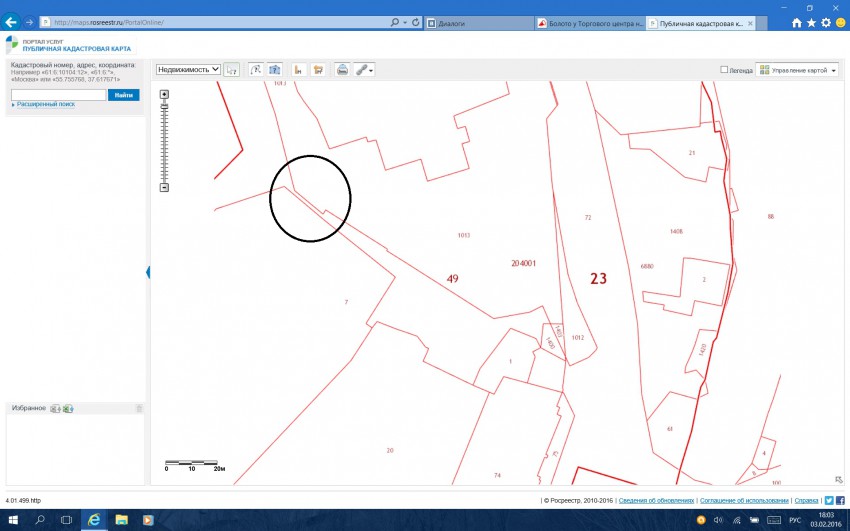Screen dimensions: 850x531
Task: Open the Соглашение об использовании link
Action: click(745, 499)
